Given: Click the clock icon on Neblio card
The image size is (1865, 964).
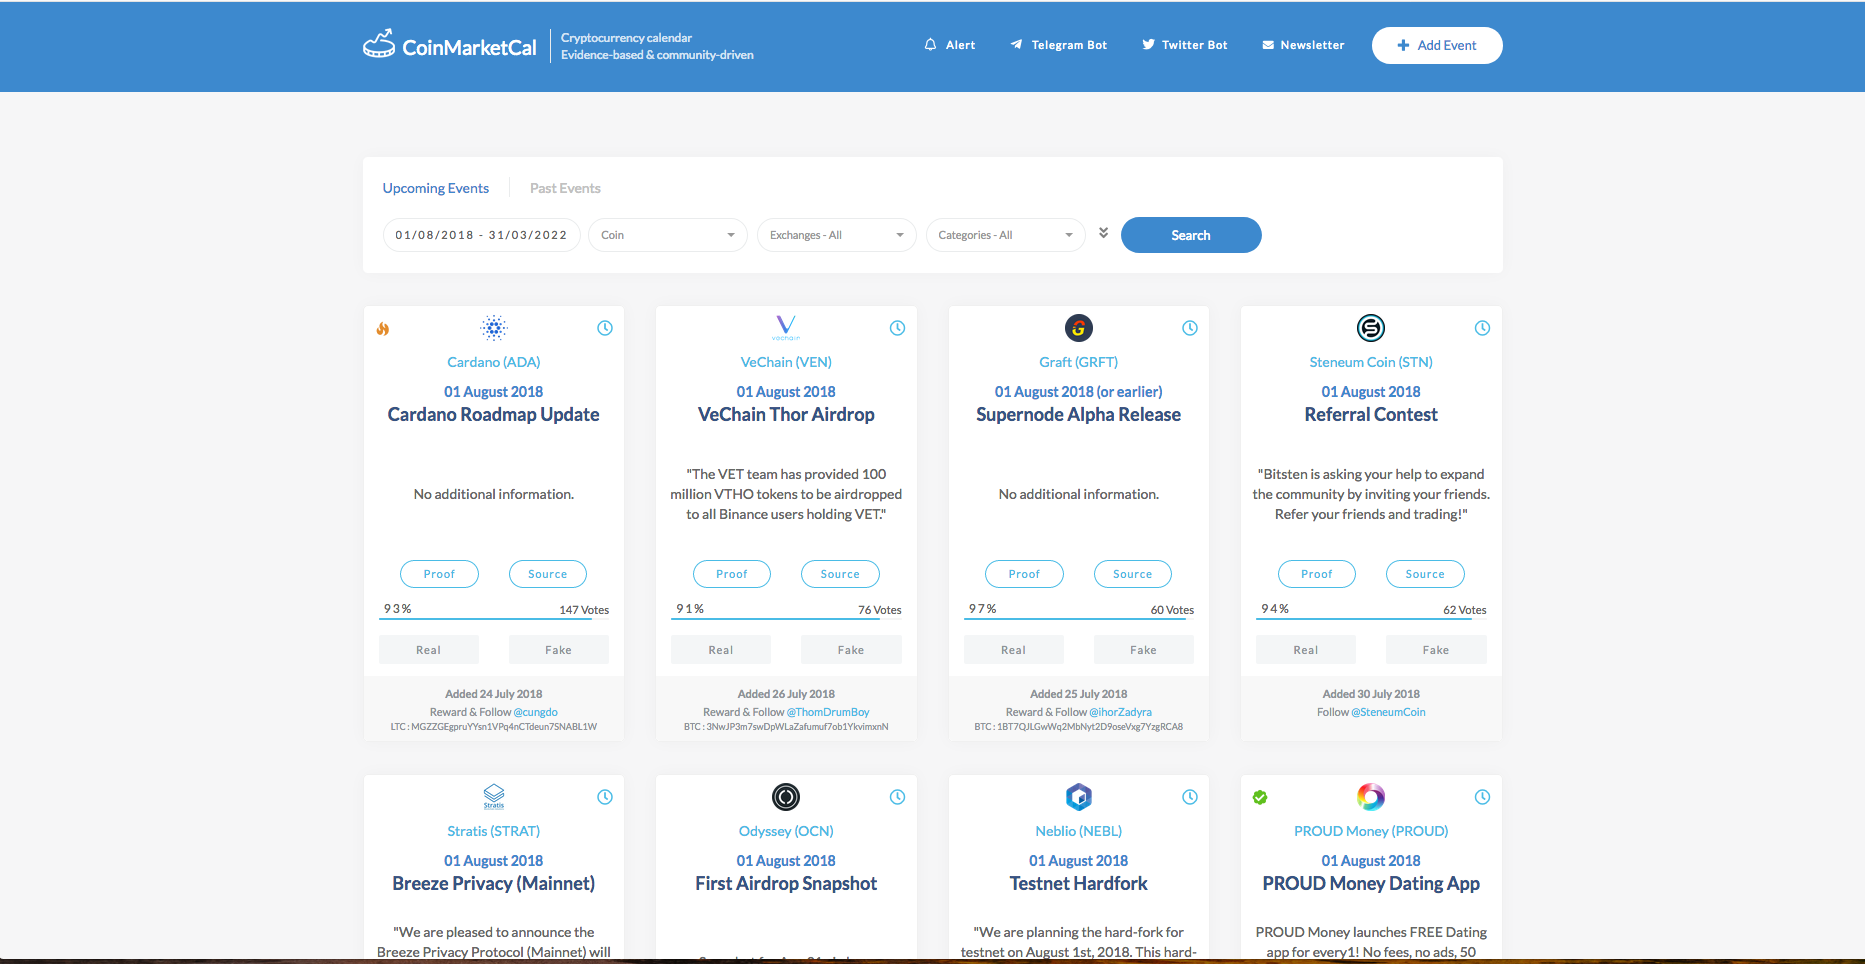Looking at the screenshot, I should [1190, 797].
